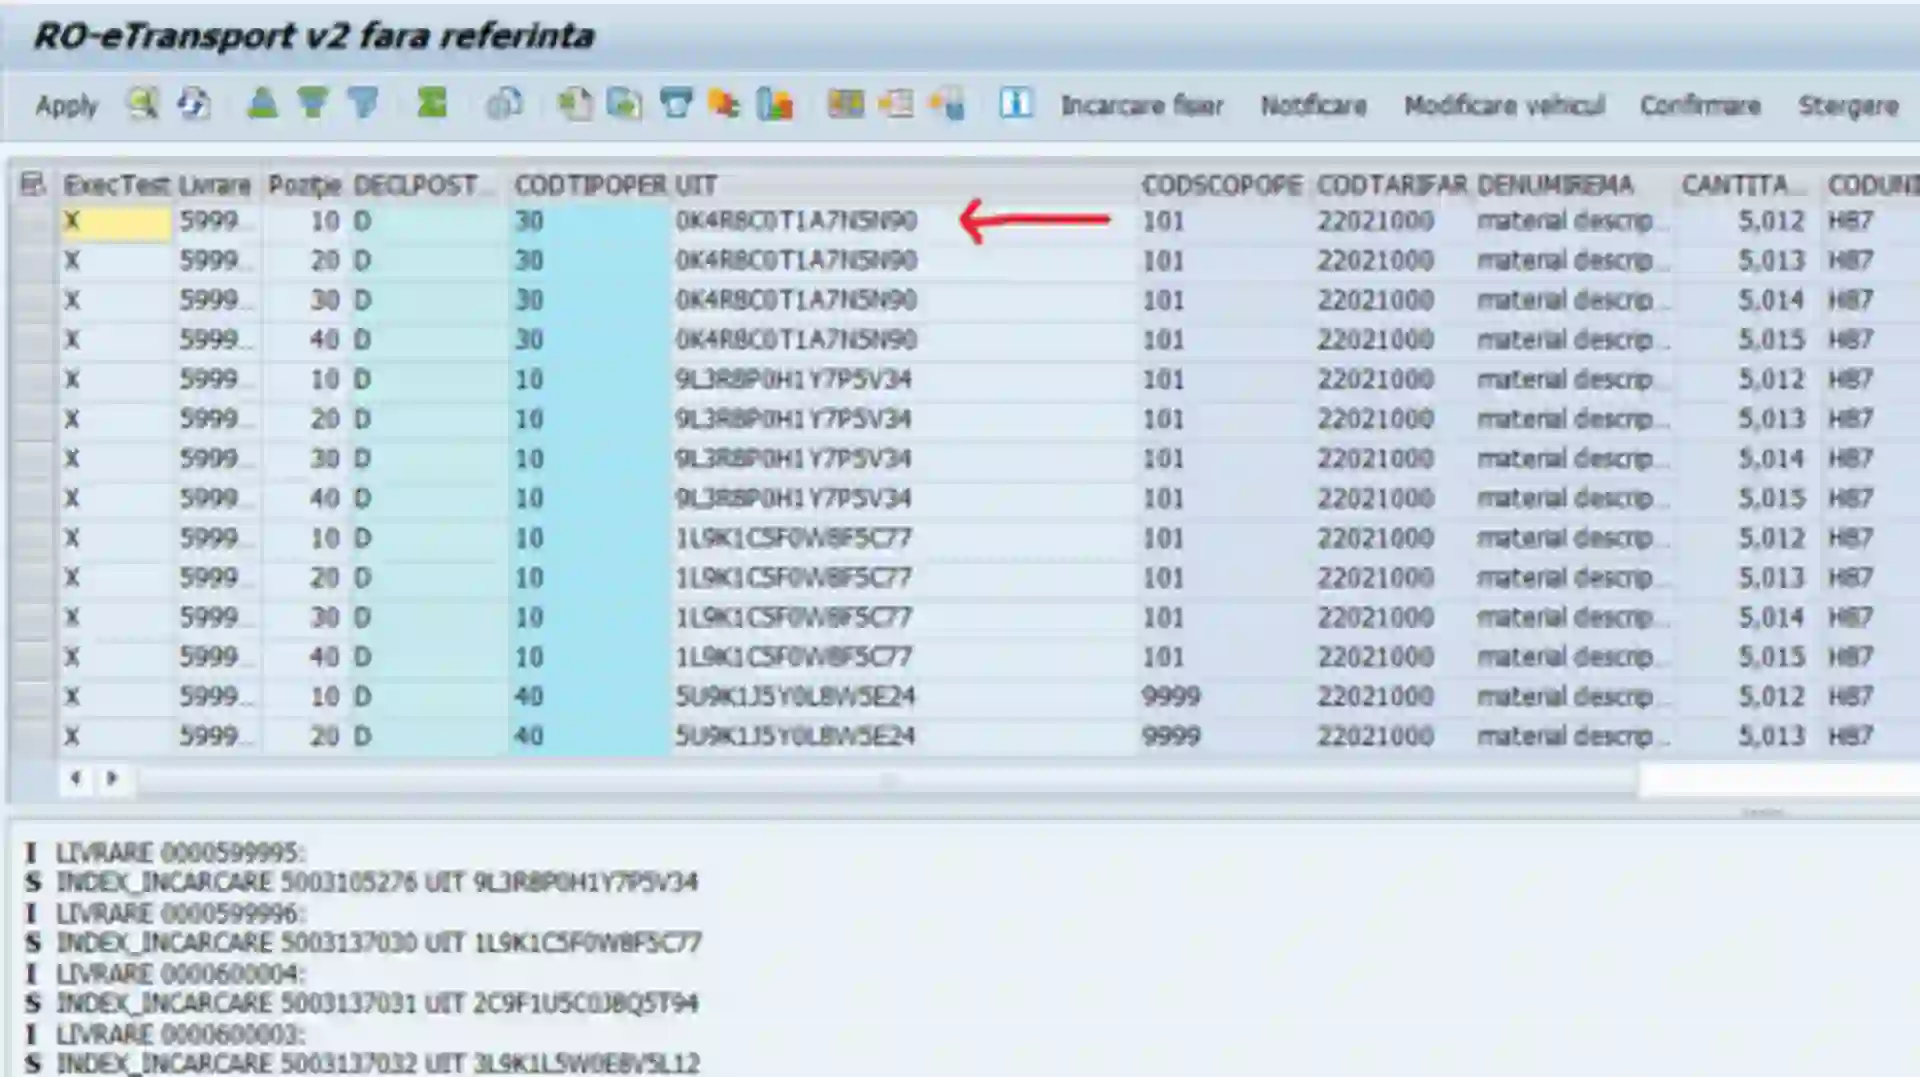This screenshot has height=1077, width=1920.
Task: Click the Change Layout grid icon
Action: (845, 104)
